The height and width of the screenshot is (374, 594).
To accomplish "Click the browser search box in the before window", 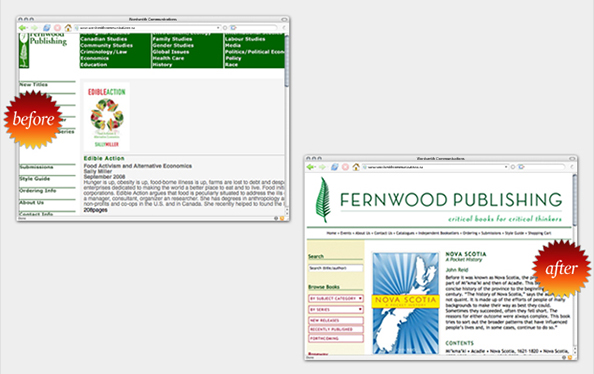I will click(x=253, y=28).
